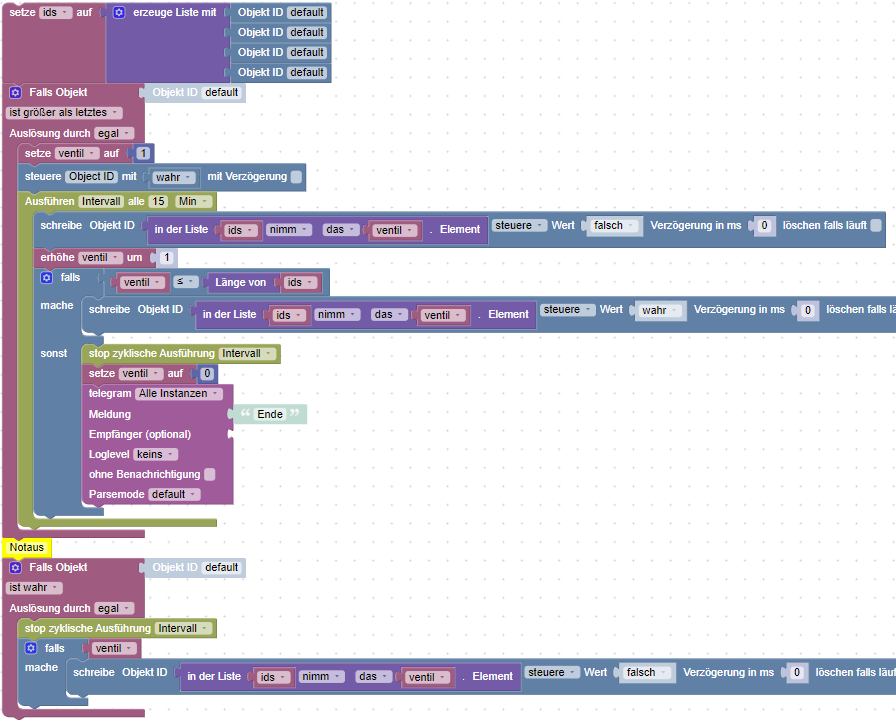Open the 'ist wahr' condition dropdown

point(34,587)
